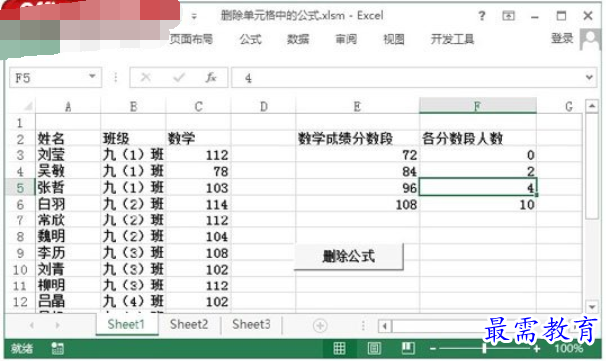
Task: Switch to Sheet2 tab
Action: pos(189,324)
